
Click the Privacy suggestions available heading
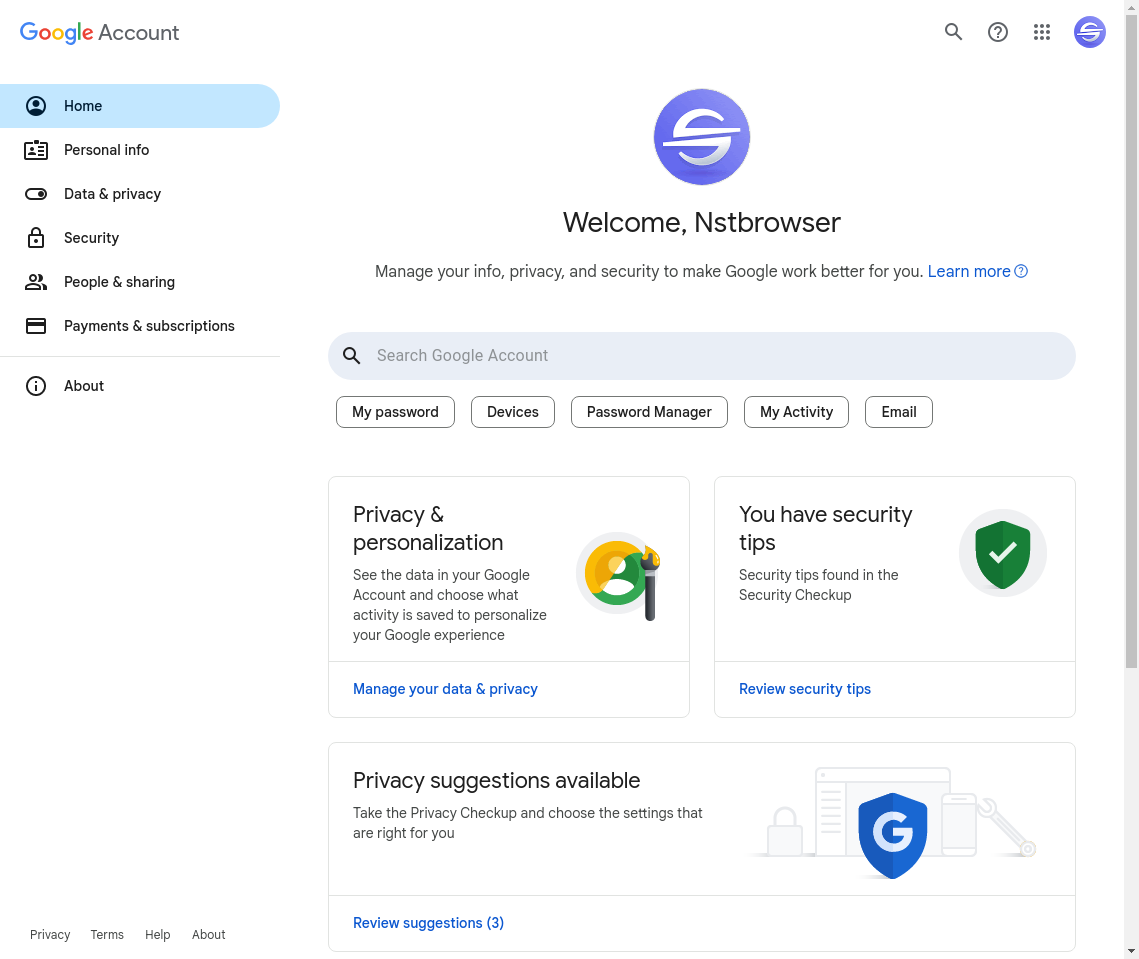coord(497,780)
